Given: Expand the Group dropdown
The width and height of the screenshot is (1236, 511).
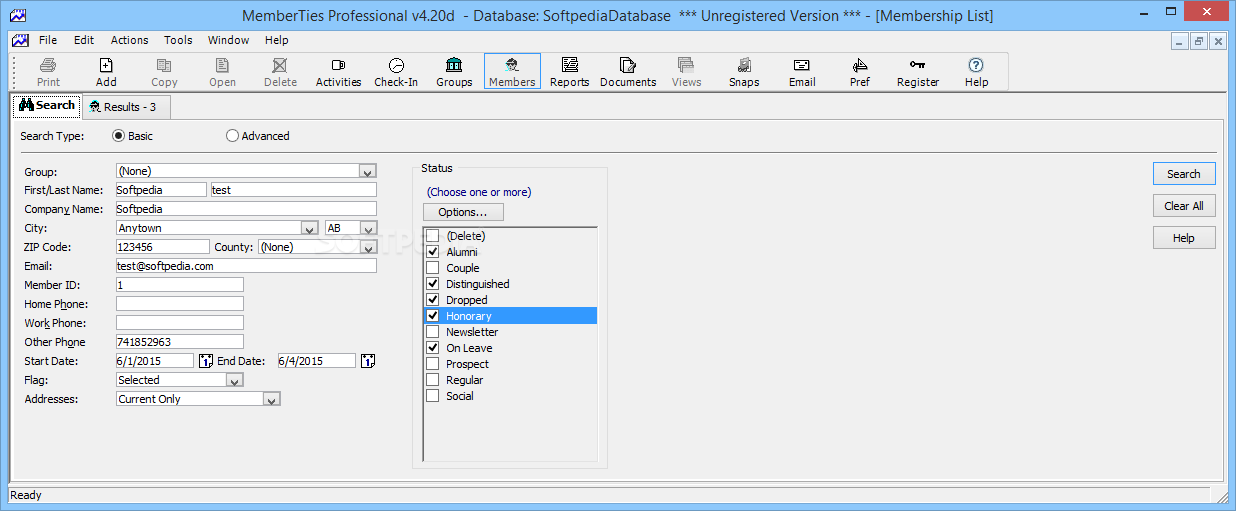Looking at the screenshot, I should (x=367, y=171).
